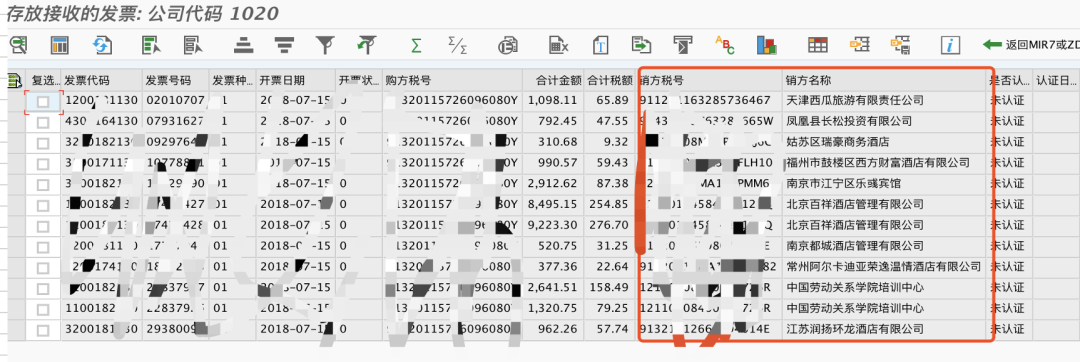Sort the list in descending order
This screenshot has width=1080, height=362.
coord(283,45)
